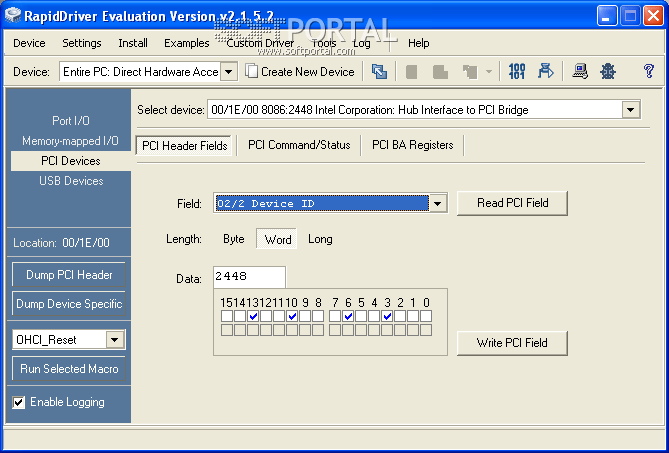Click the first greyed-out document toolbar icon
Screen dimensions: 669x453
[x=411, y=72]
